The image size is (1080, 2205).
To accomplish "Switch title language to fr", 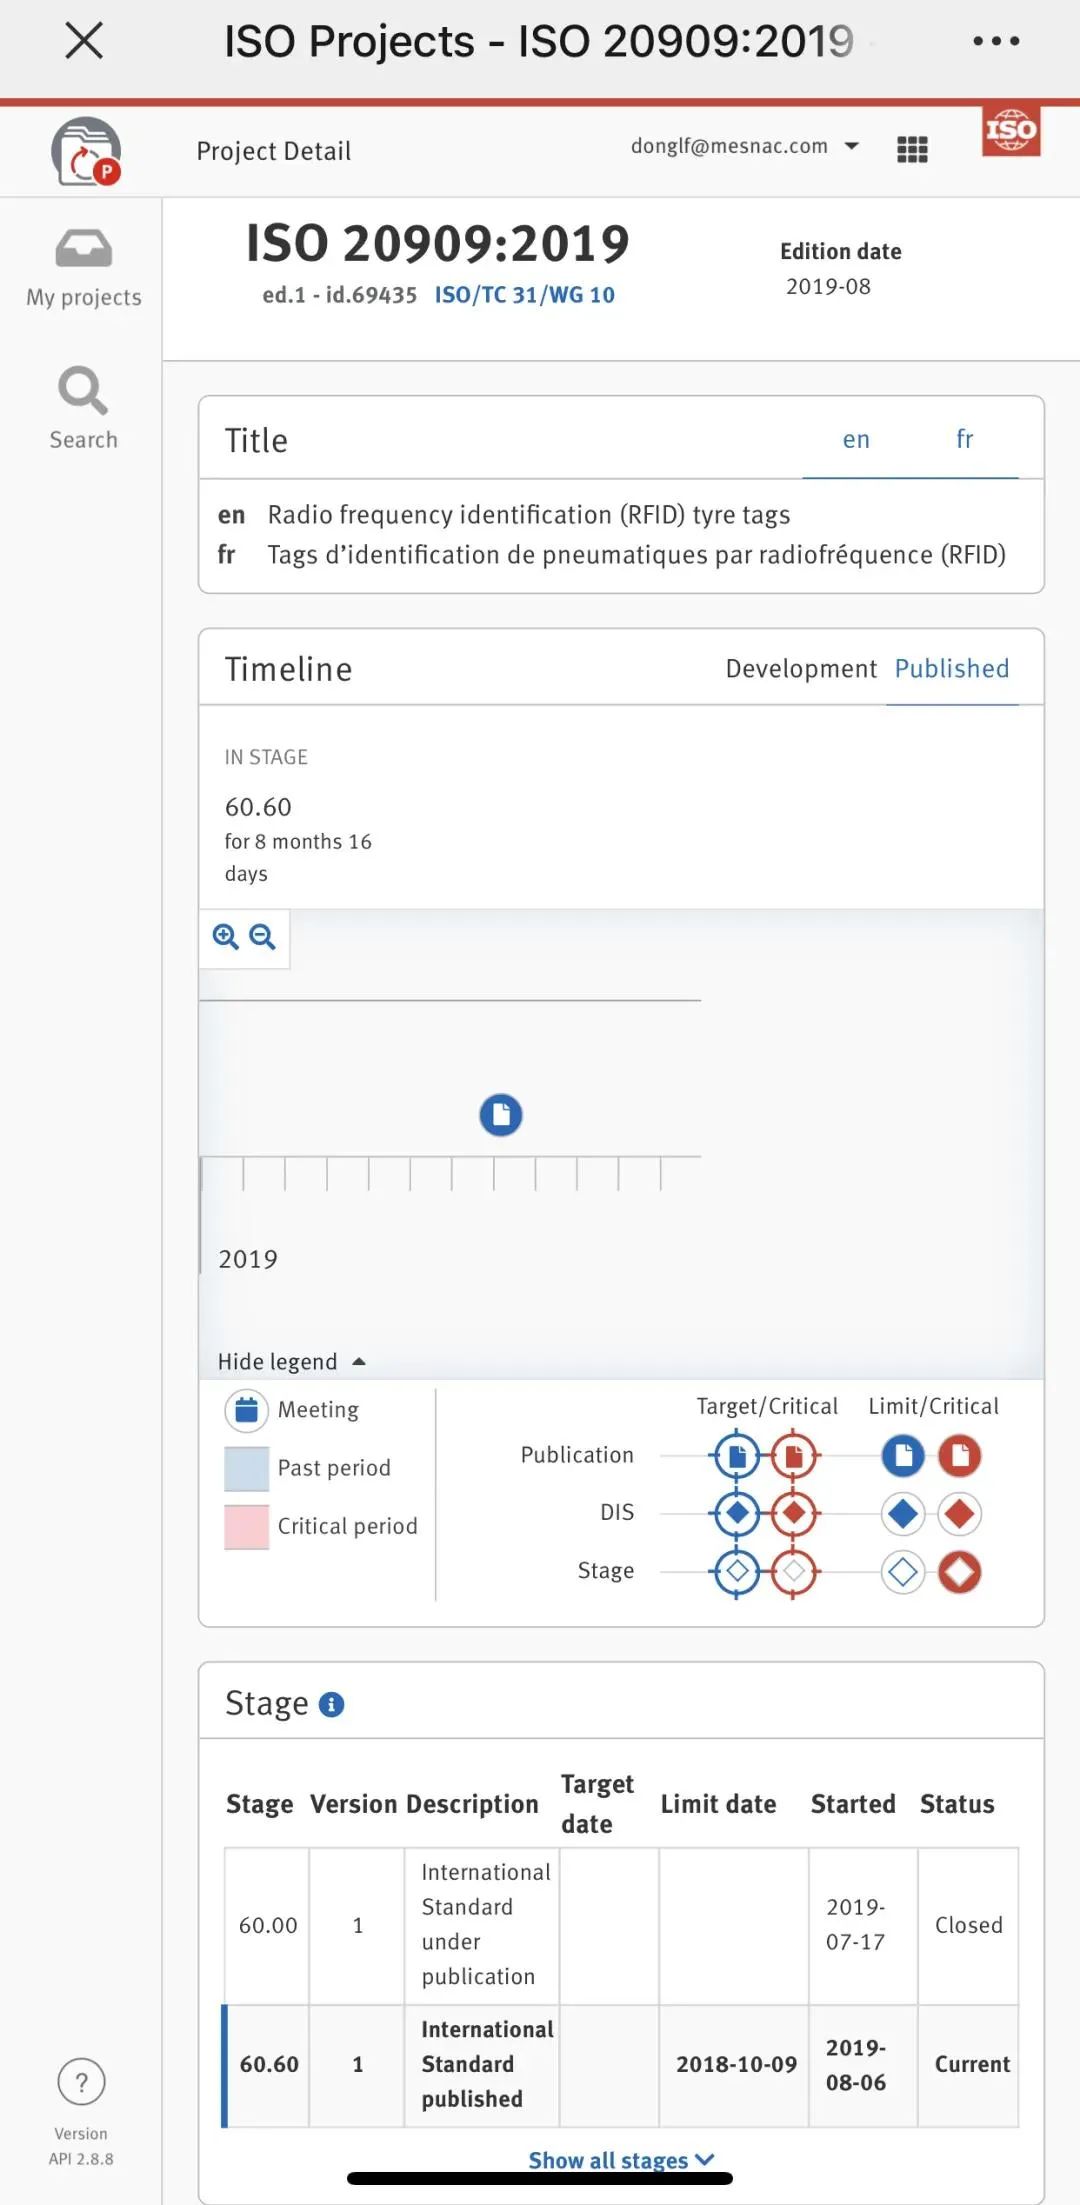I will (x=964, y=439).
